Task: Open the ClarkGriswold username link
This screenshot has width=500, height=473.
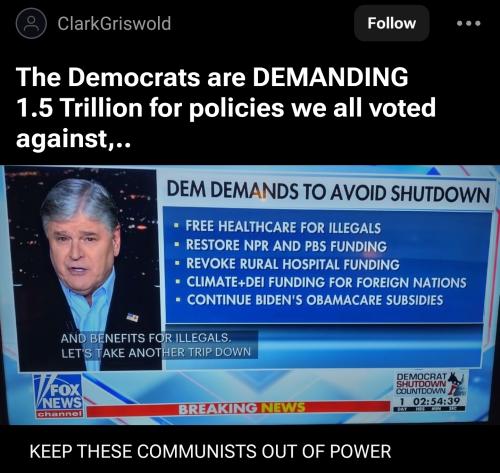Action: coord(114,24)
